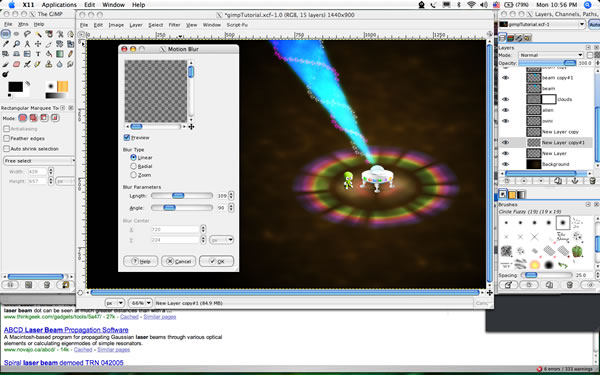Image resolution: width=600 pixels, height=375 pixels.
Task: Open the Free select dropdown in tool options
Action: pos(39,161)
